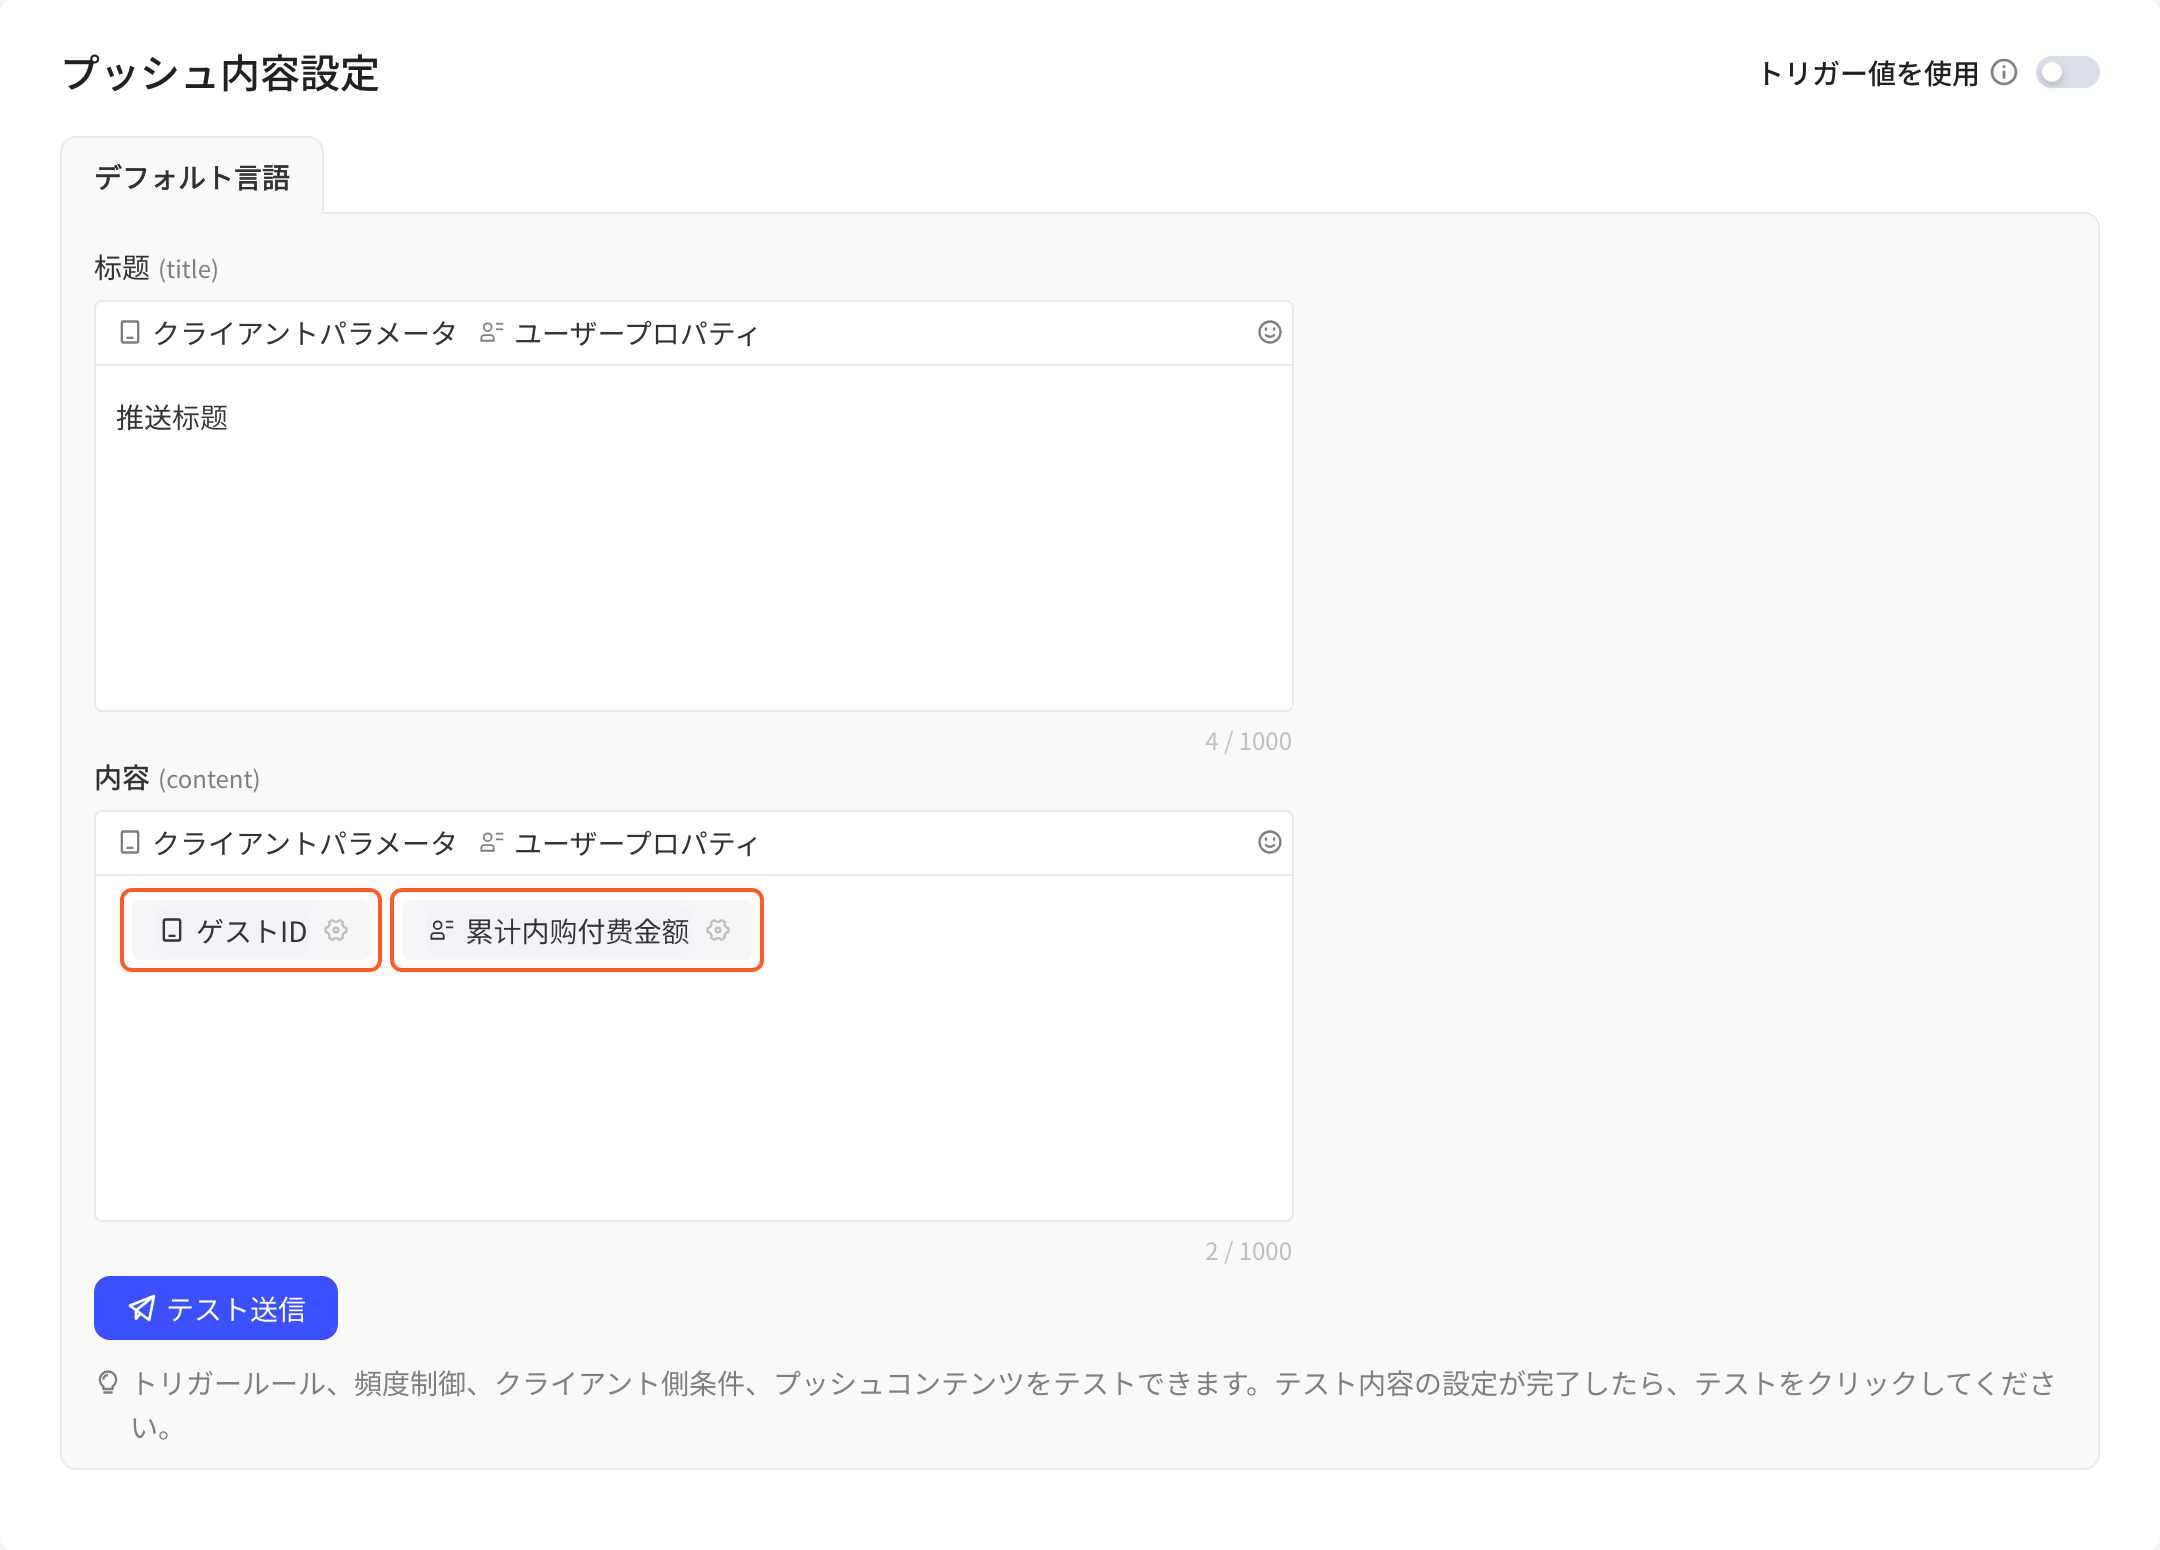Click the lightbulb hint icon below テスト送信

pos(108,1382)
